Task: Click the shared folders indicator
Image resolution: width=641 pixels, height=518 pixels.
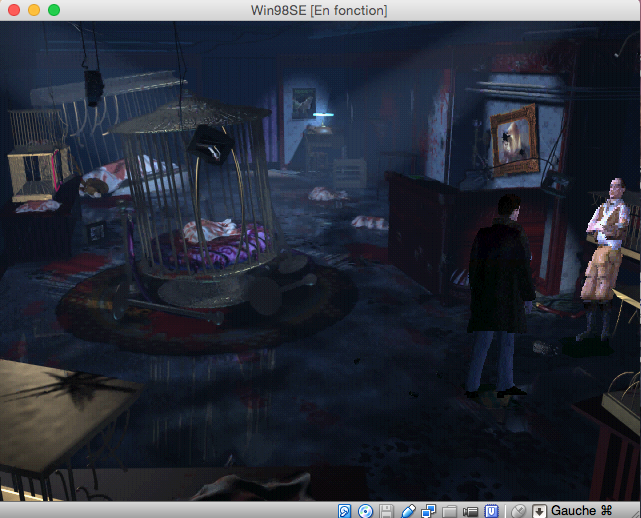Action: point(449,511)
